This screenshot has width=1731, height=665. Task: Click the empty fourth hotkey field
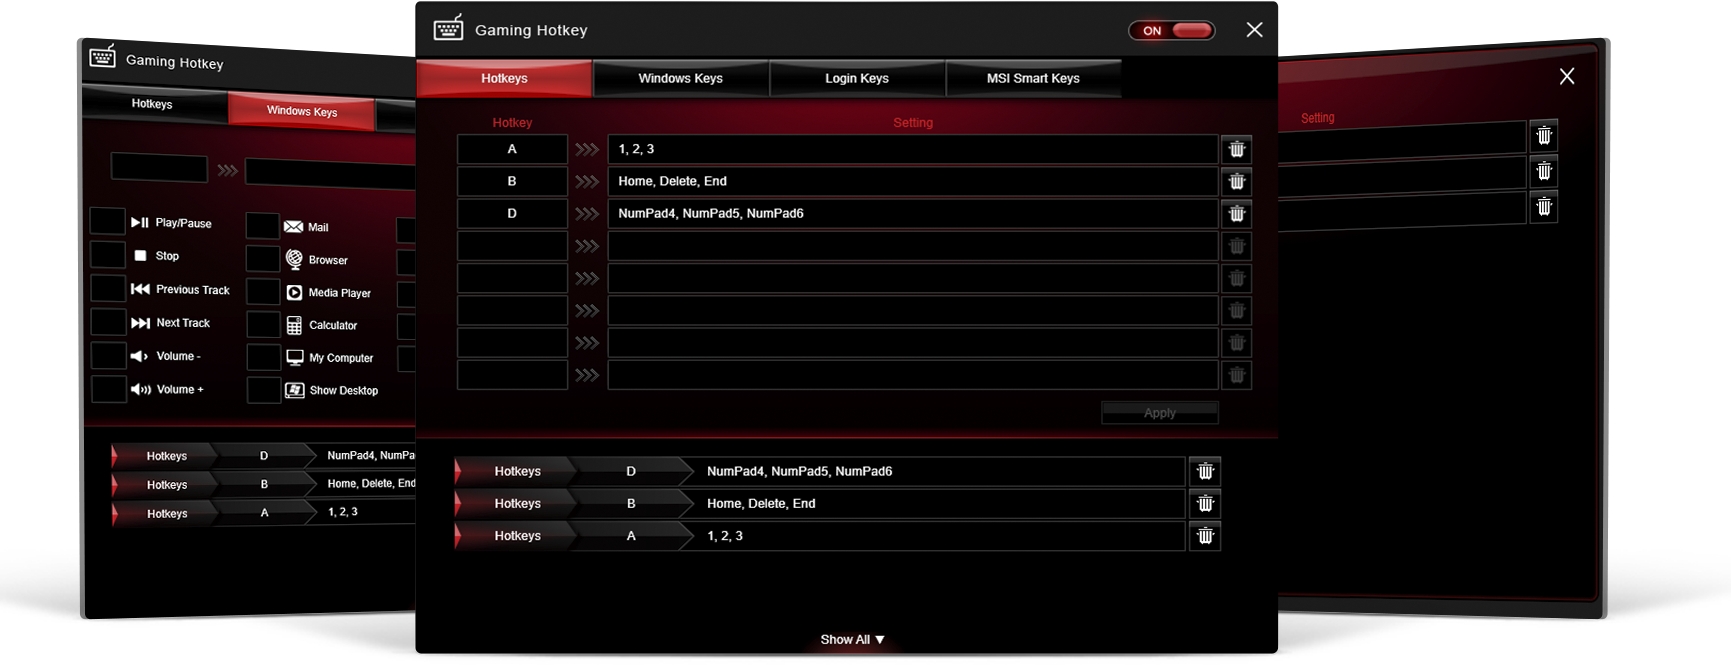point(512,246)
